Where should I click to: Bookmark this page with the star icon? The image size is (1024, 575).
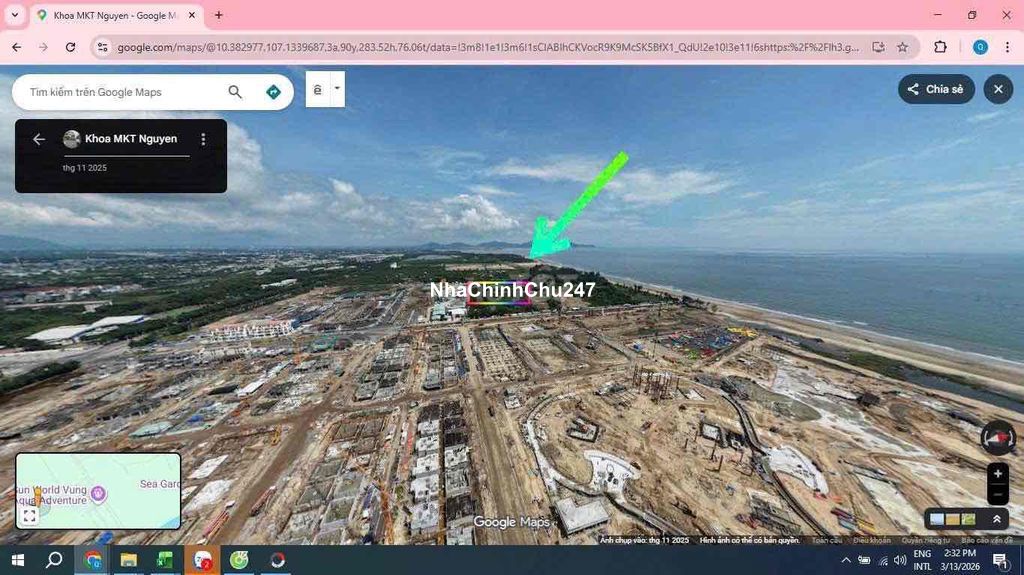[x=902, y=47]
